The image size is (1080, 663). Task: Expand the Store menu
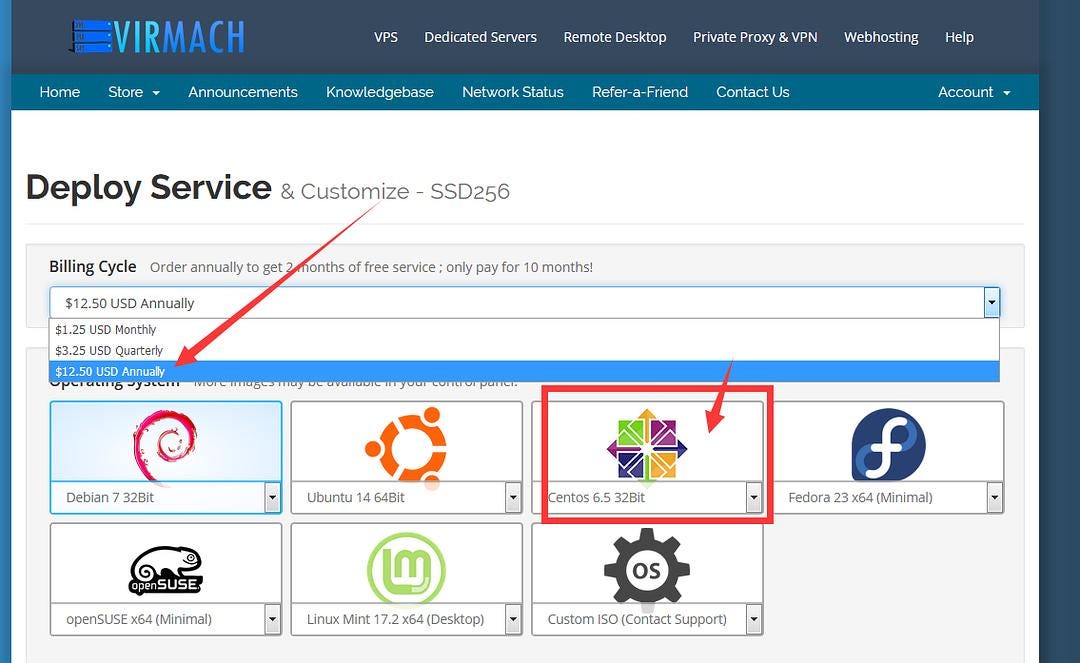[x=134, y=92]
